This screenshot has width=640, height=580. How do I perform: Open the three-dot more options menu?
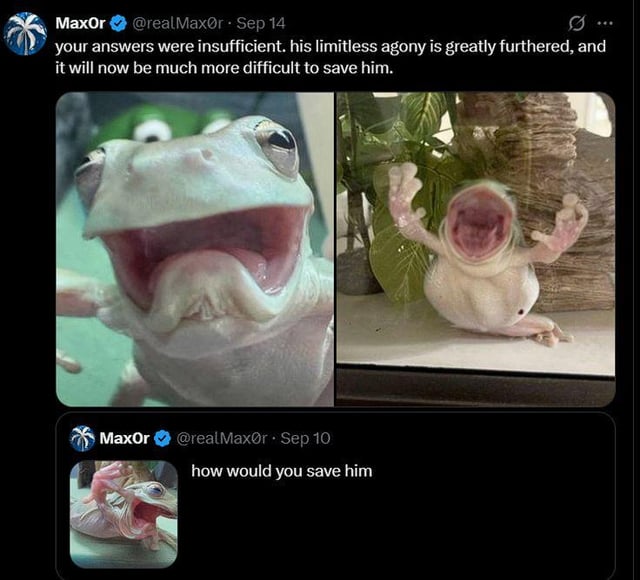603,23
